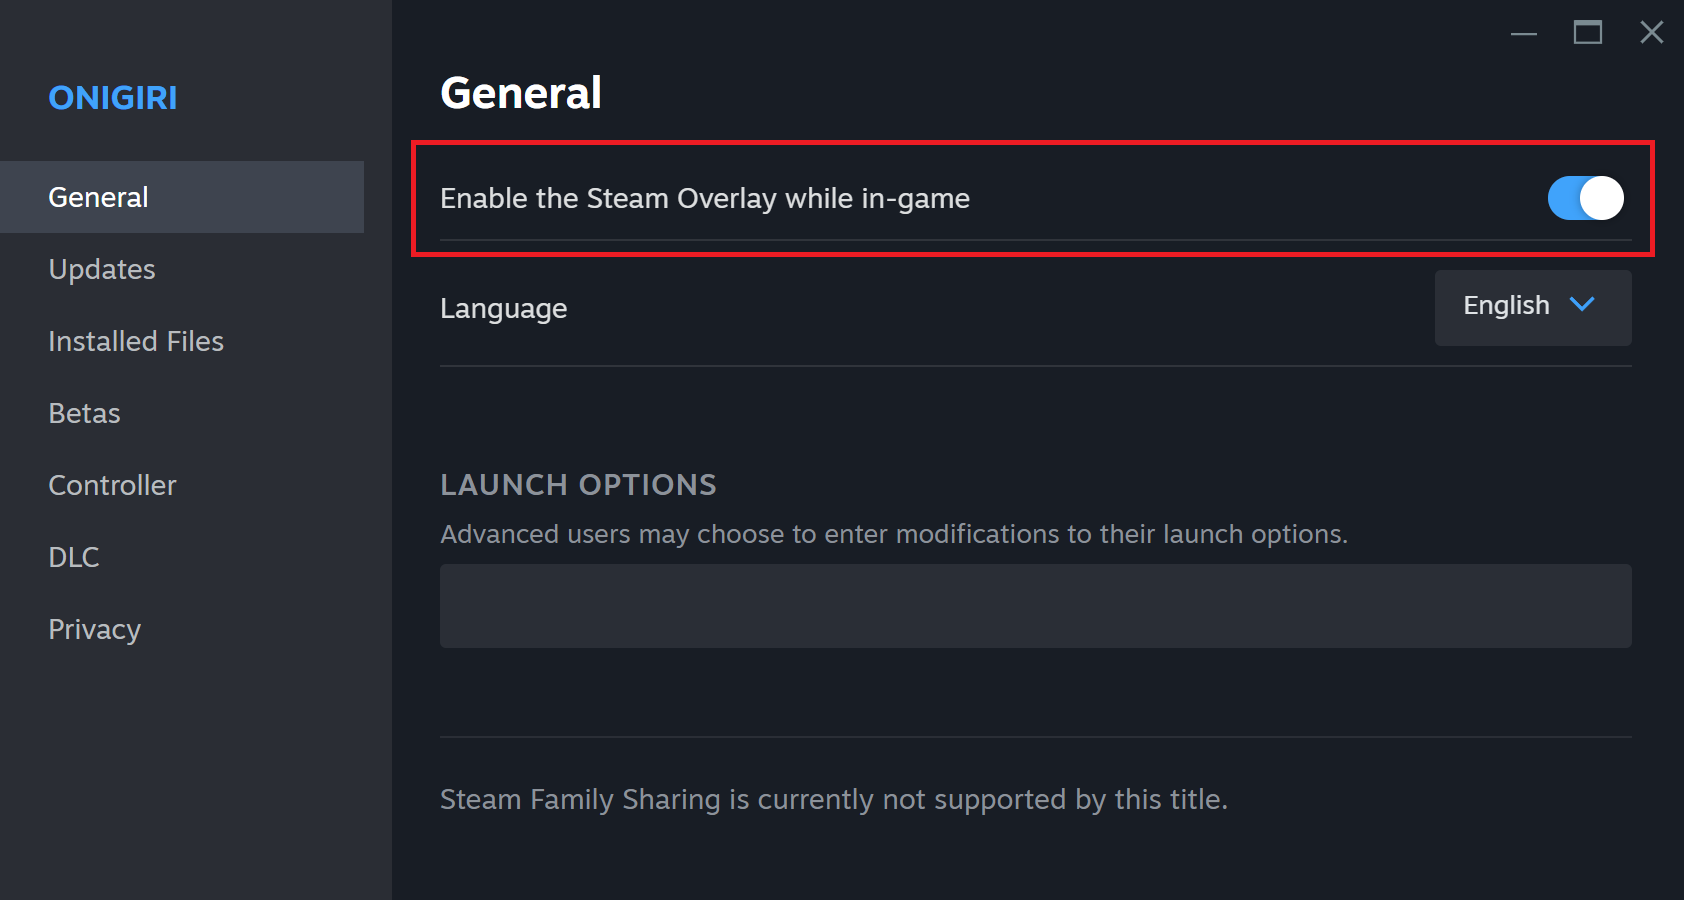The width and height of the screenshot is (1684, 900).
Task: Go to the Betas section
Action: (x=84, y=413)
